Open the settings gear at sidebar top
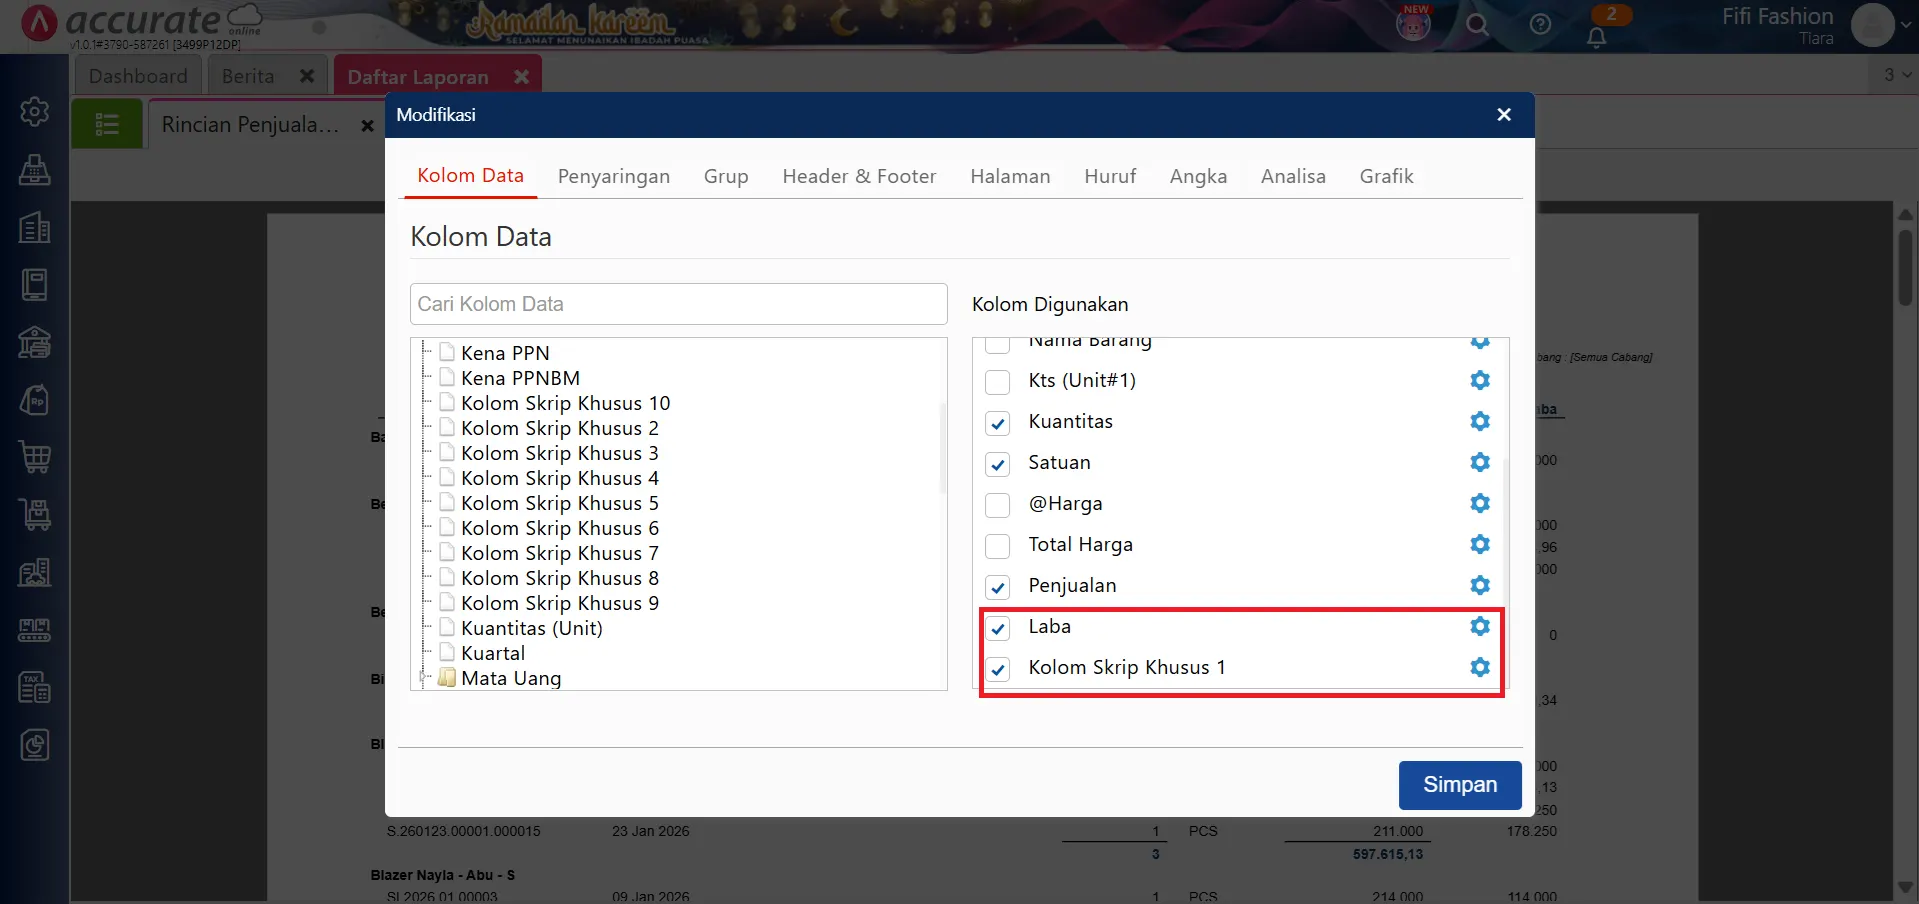 (35, 112)
